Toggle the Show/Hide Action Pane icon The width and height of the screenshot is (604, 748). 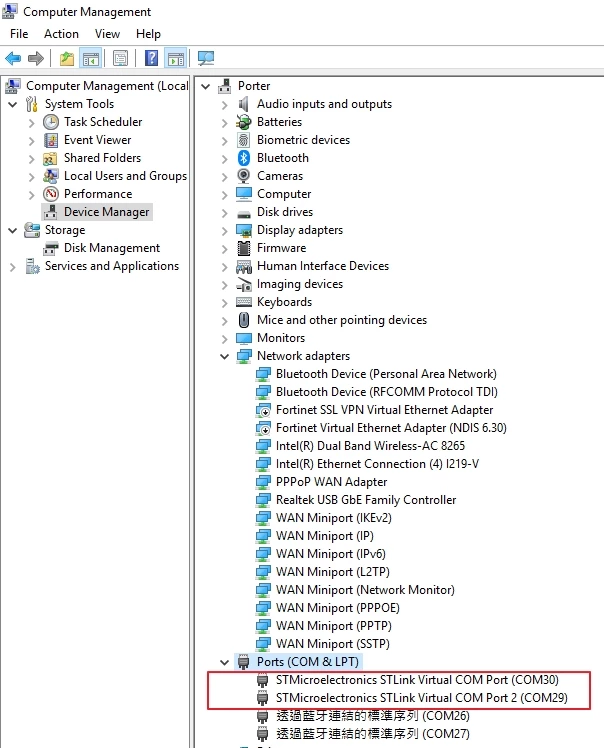[x=175, y=59]
